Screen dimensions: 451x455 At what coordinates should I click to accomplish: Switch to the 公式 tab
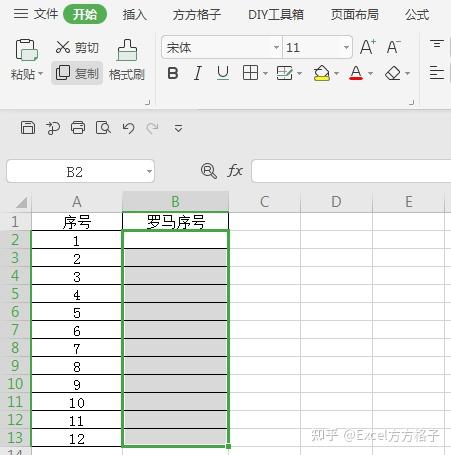click(x=417, y=15)
